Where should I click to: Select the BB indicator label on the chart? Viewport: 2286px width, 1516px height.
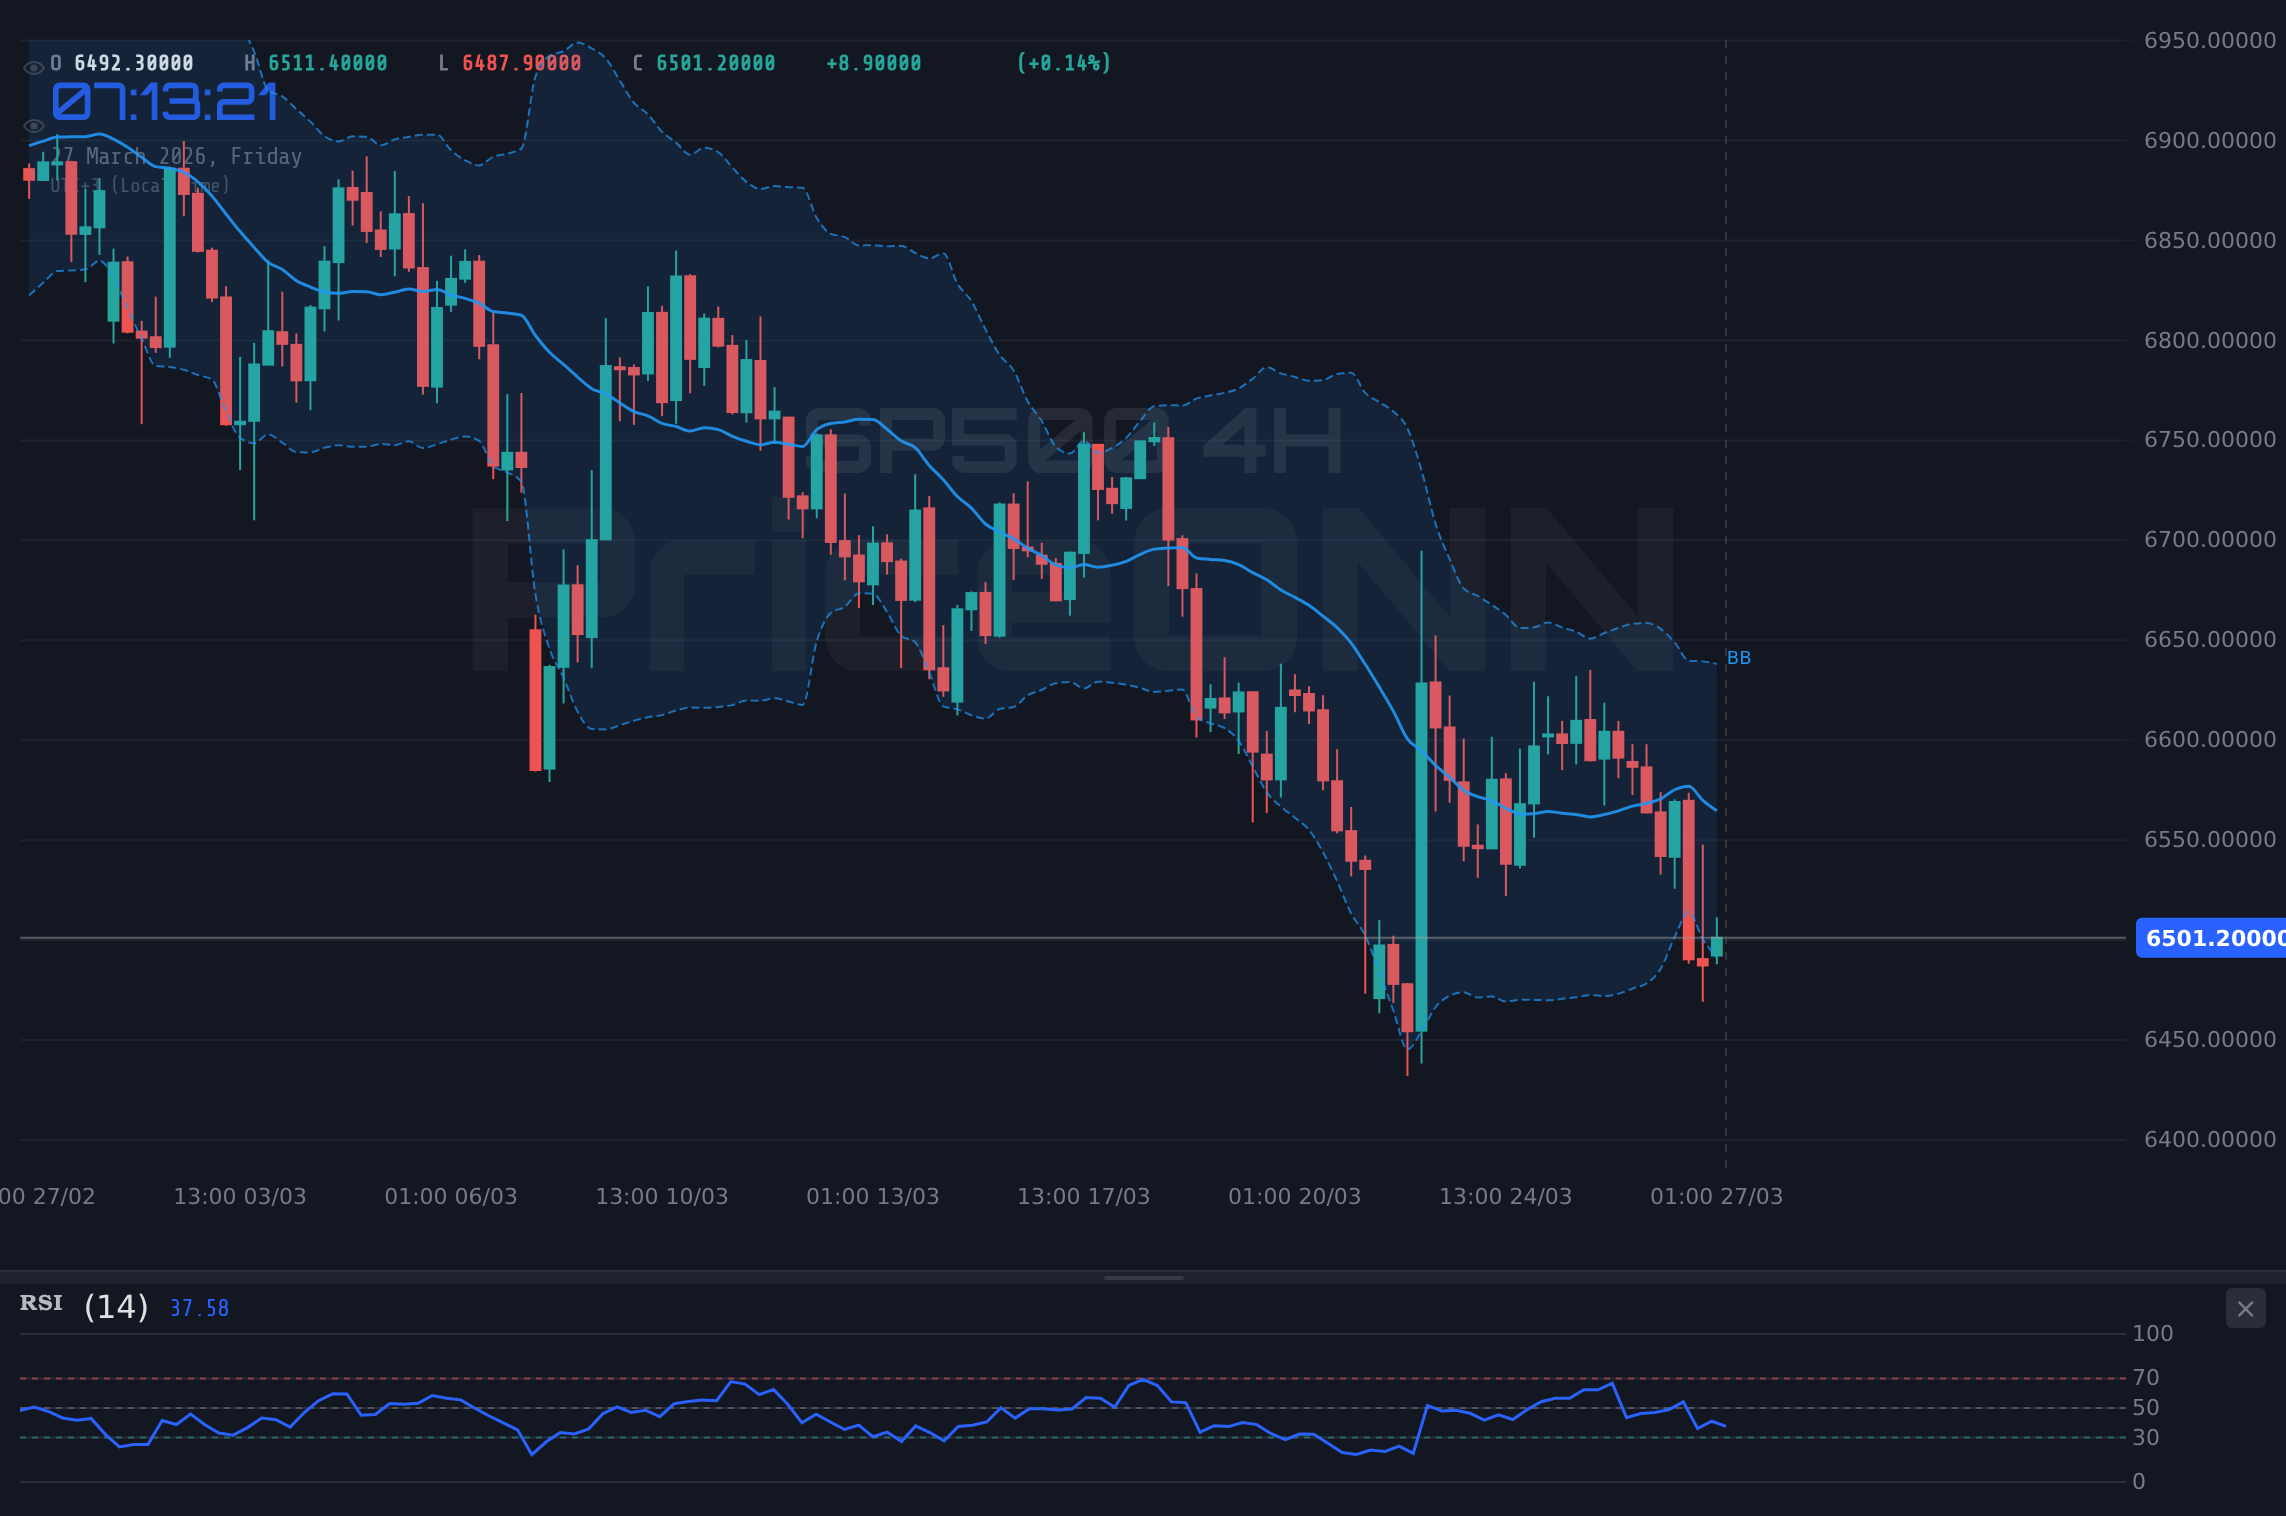tap(1740, 657)
